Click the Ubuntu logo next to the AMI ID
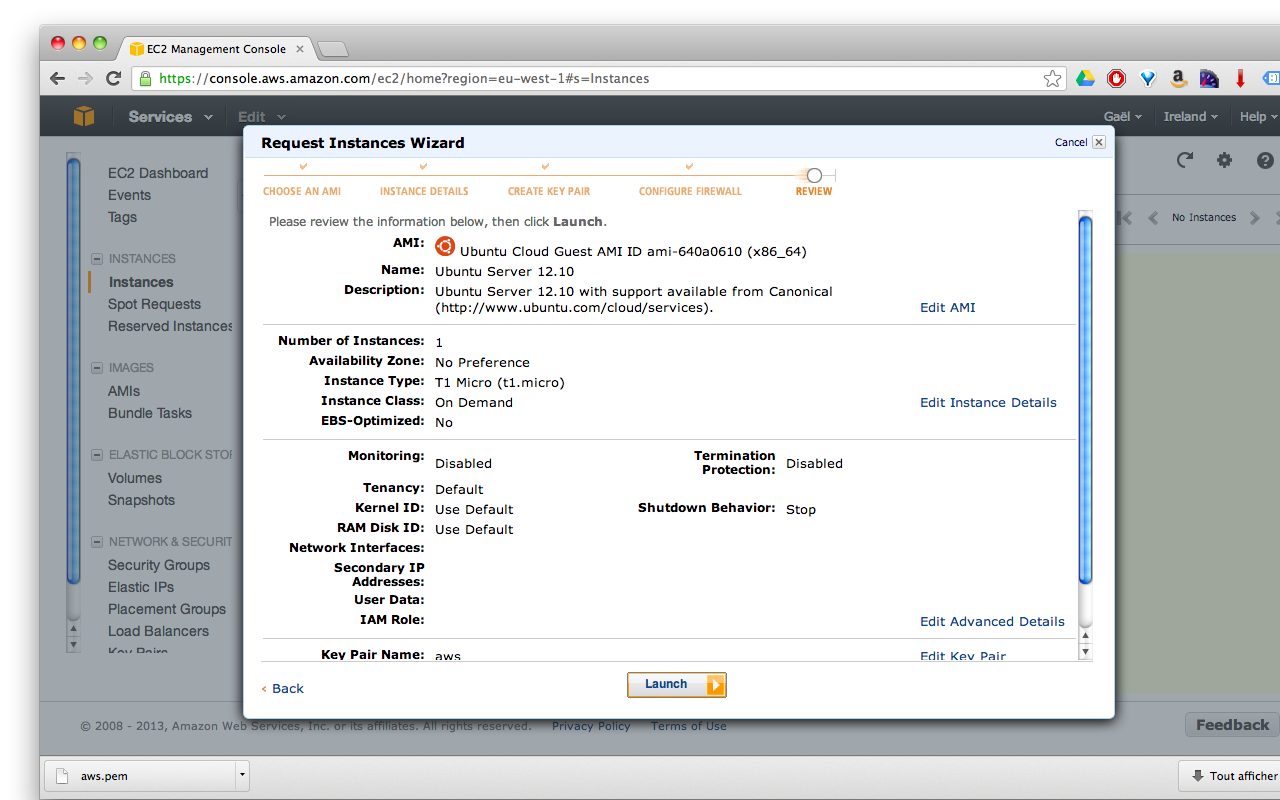Screen dimensions: 1280x800 pos(445,246)
